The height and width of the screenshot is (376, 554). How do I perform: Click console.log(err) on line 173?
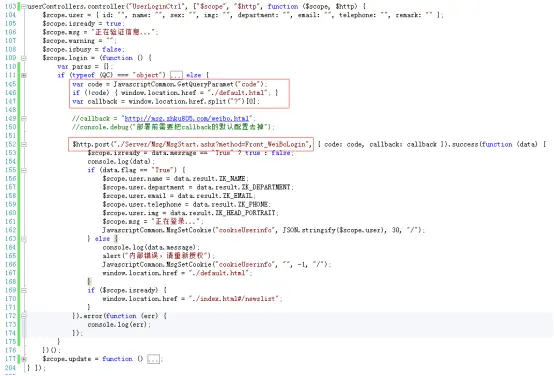click(119, 324)
